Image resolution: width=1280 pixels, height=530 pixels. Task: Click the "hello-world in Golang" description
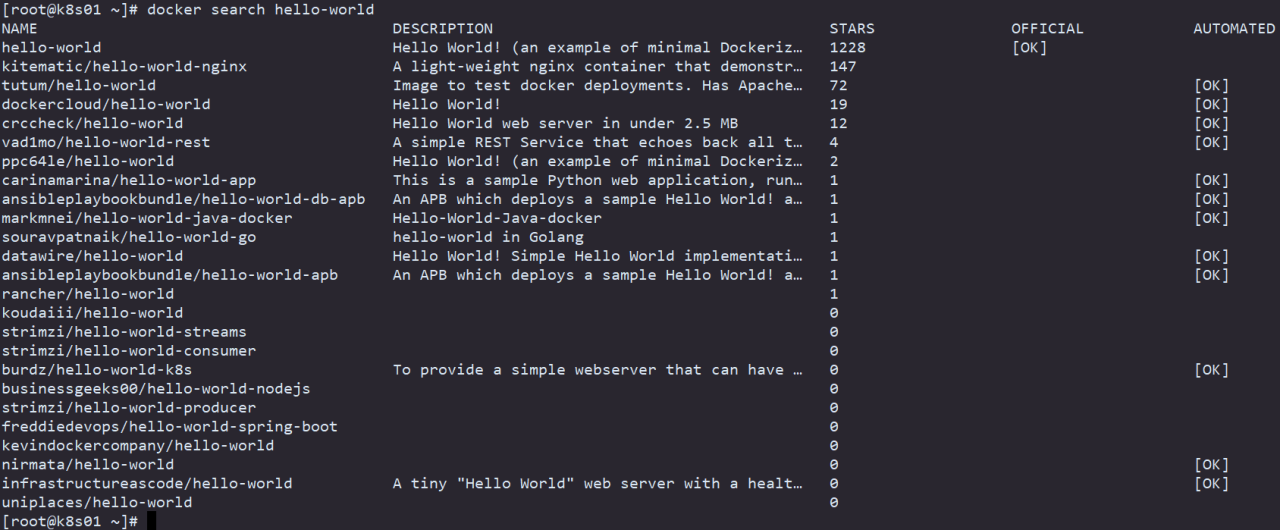click(x=488, y=238)
